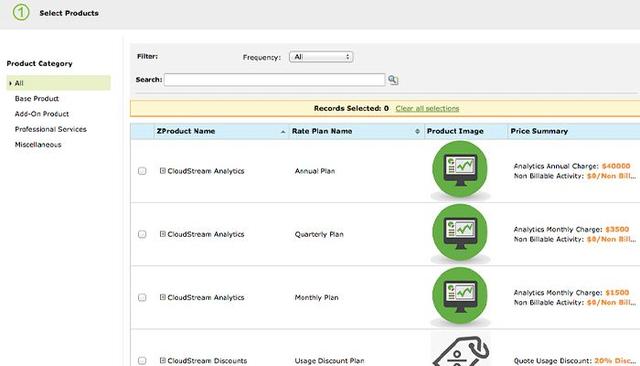Click the Quote Usage Discount price text
Viewport: 640px width, 366px height.
(574, 361)
